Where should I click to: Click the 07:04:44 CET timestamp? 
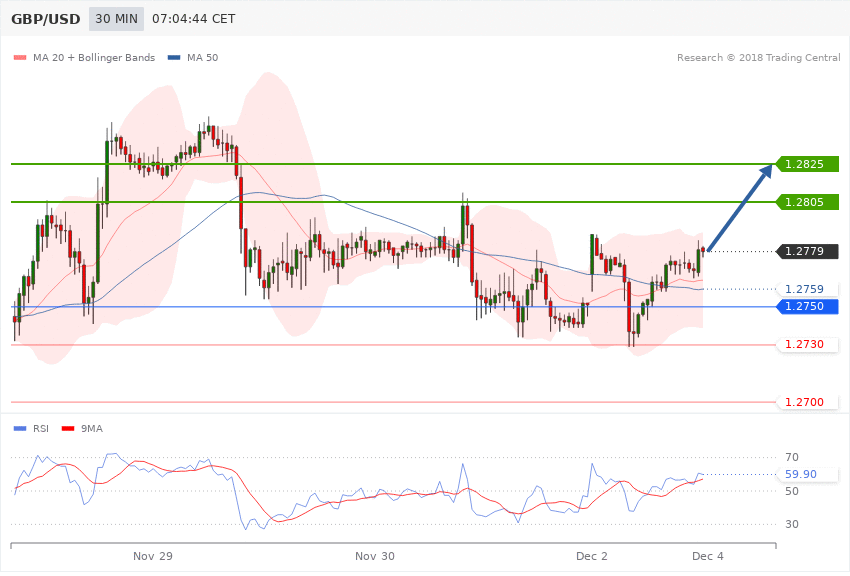[194, 19]
